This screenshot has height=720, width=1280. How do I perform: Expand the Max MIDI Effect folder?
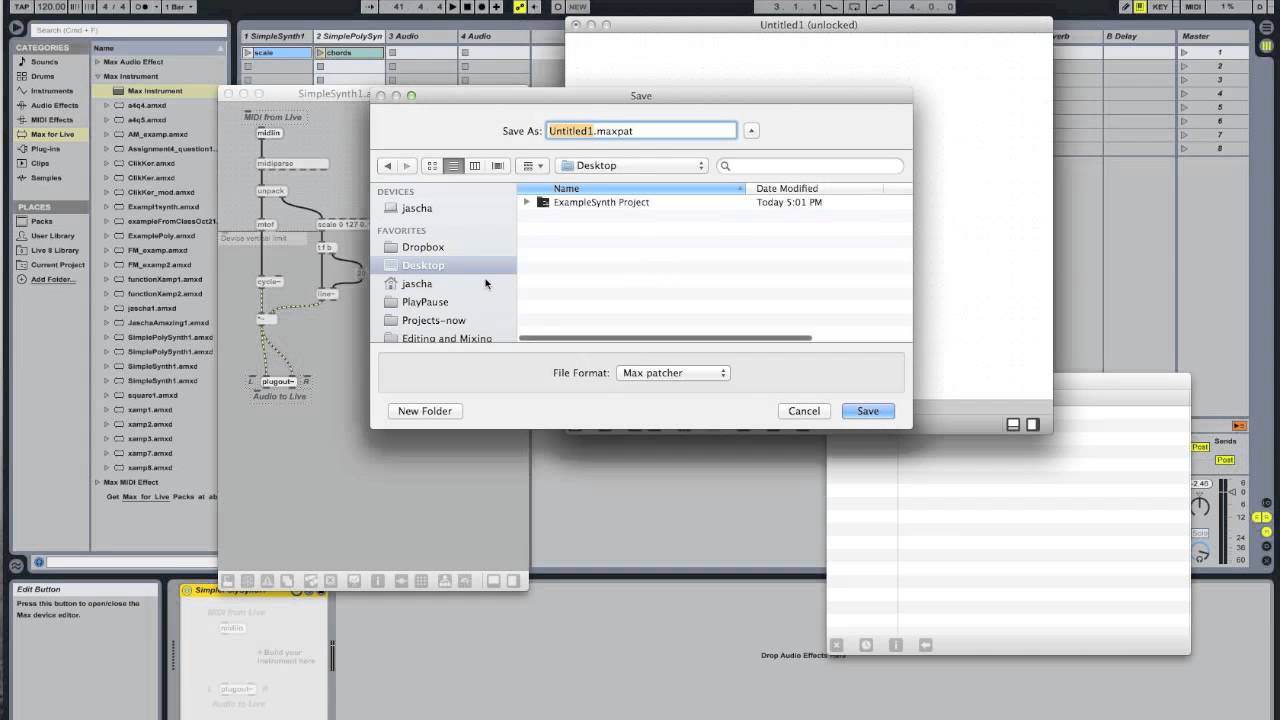(98, 482)
